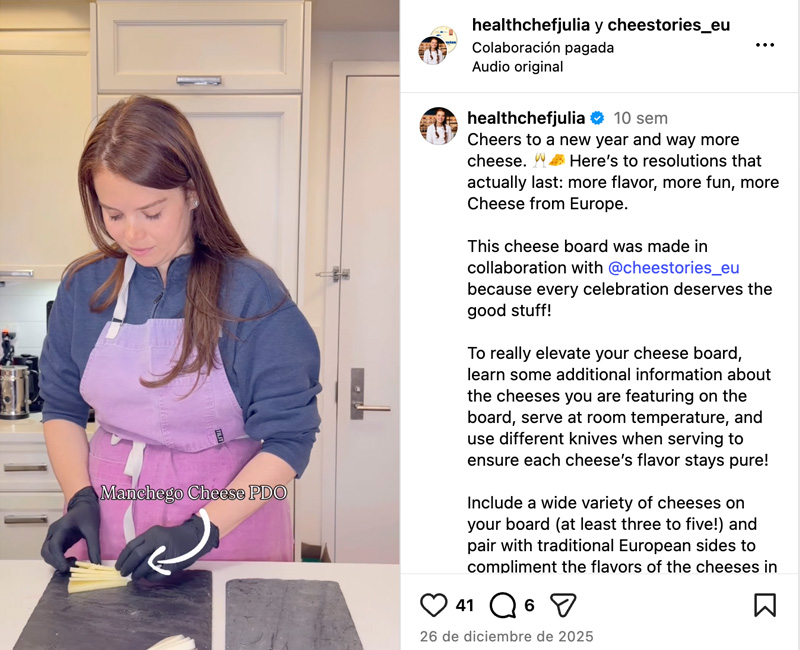Click the blue verified badge

(597, 118)
